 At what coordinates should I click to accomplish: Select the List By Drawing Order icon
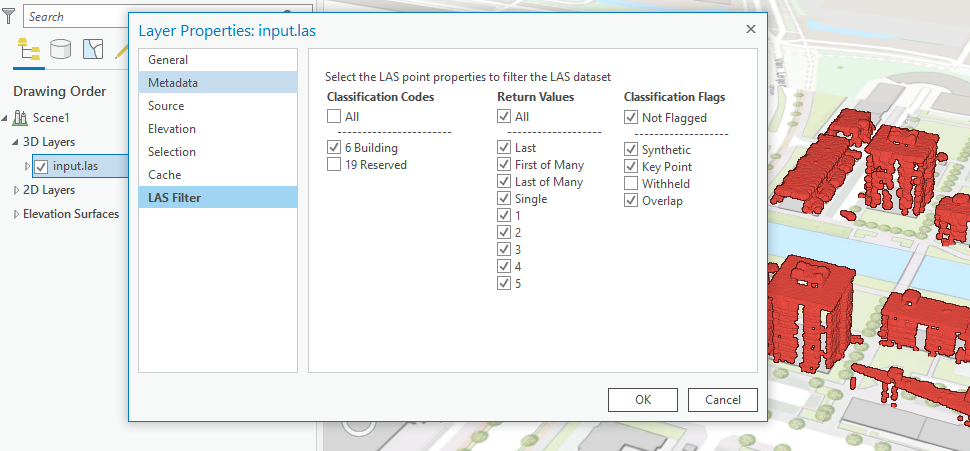[29, 49]
